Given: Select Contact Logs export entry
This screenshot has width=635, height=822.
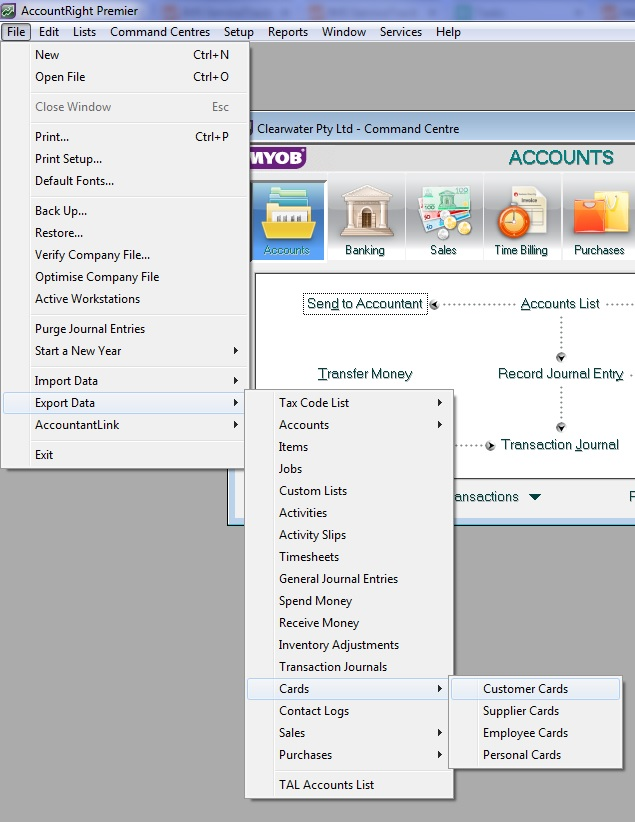Looking at the screenshot, I should pos(349,711).
